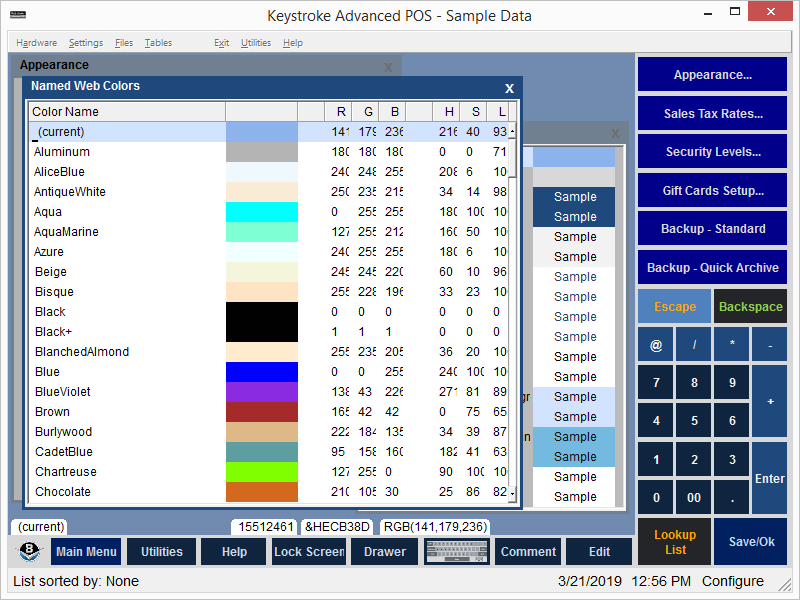
Task: Open the Tables menu
Action: (x=158, y=43)
